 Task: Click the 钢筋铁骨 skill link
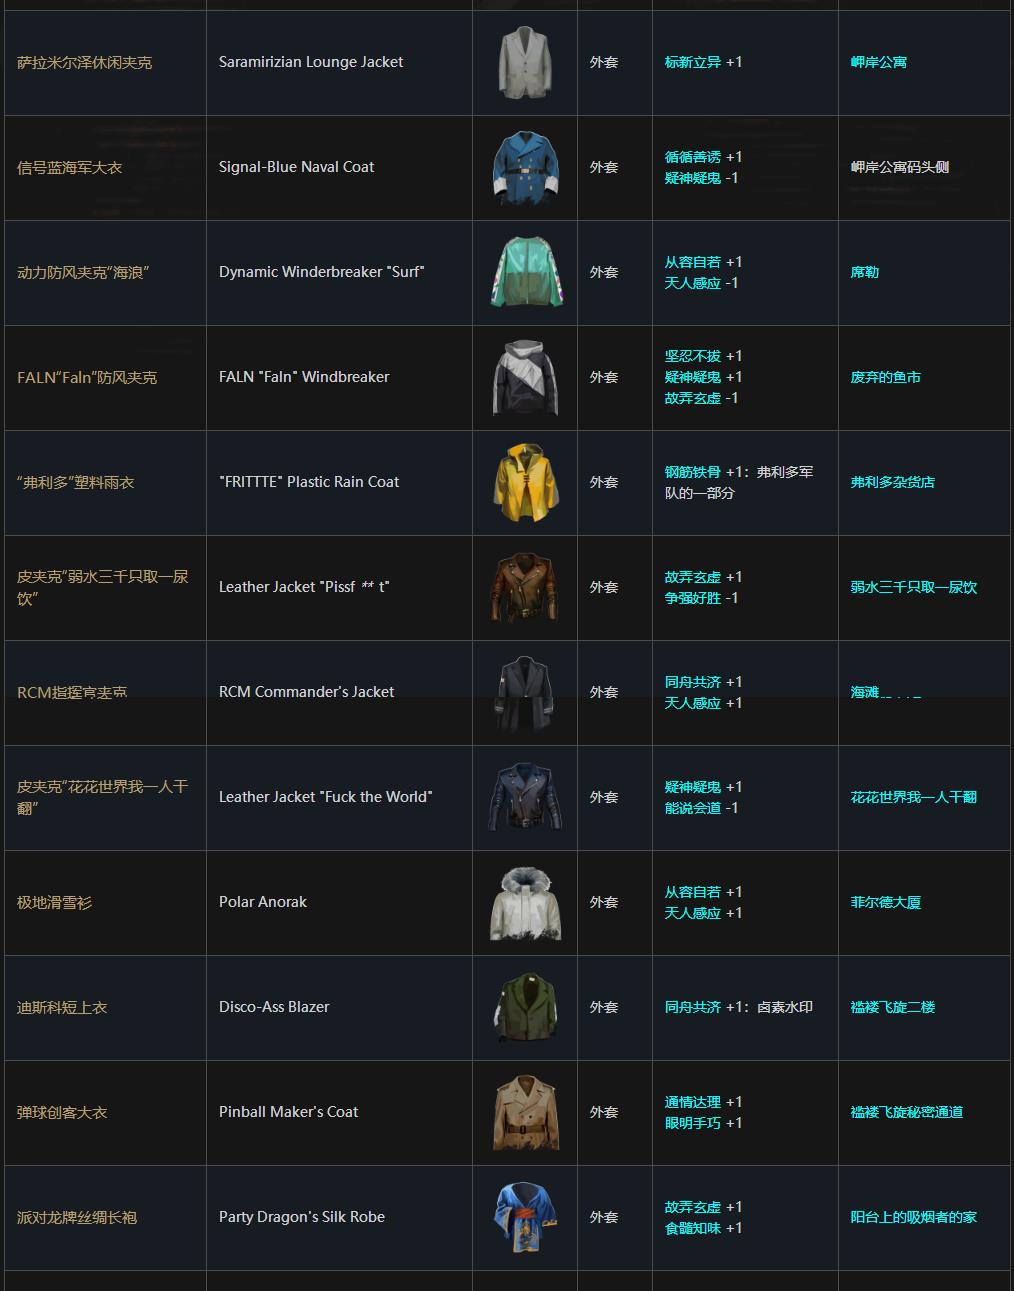[693, 472]
